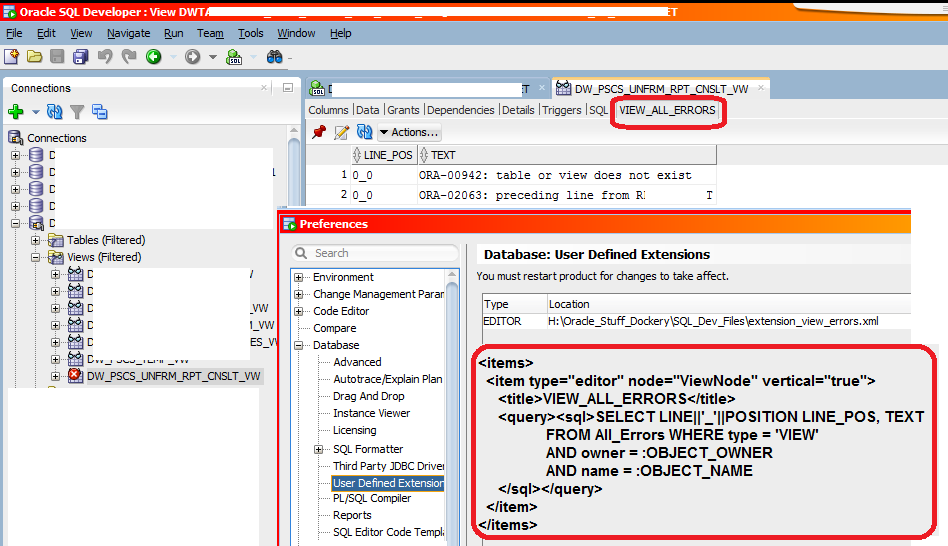Collapse Database in Preferences tree
Image resolution: width=948 pixels, height=546 pixels.
[299, 345]
